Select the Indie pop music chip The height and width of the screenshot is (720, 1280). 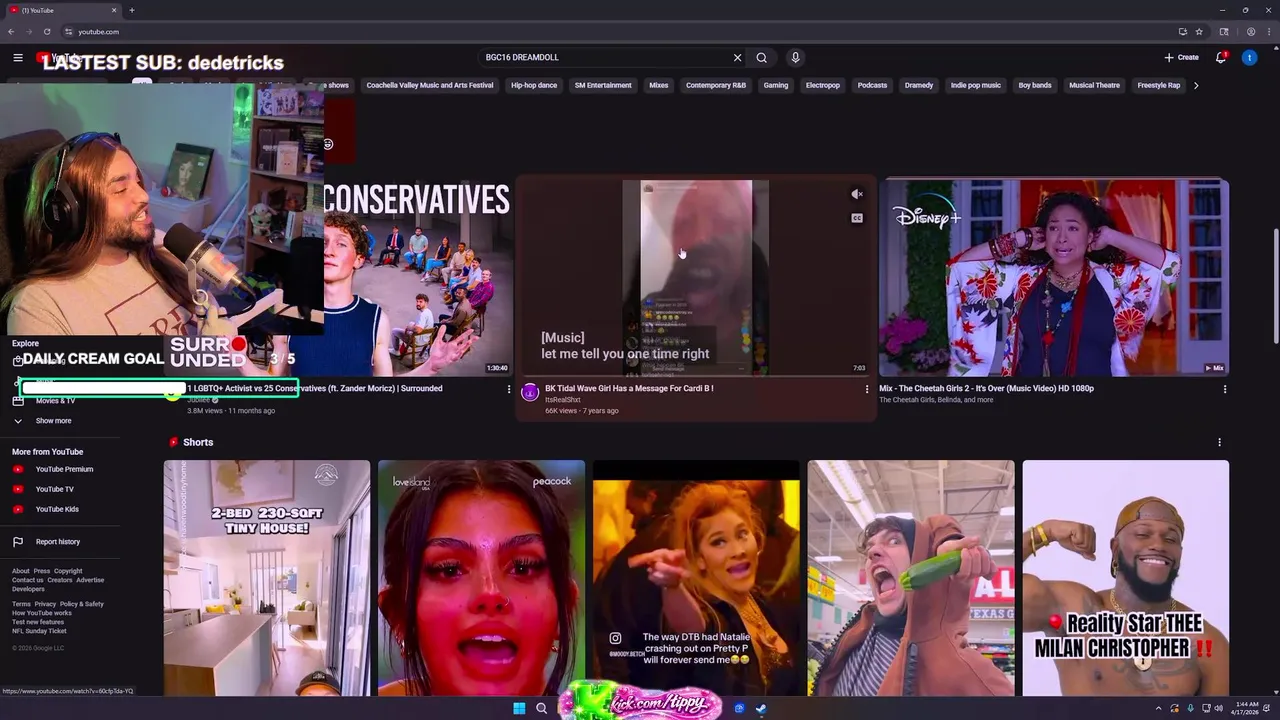pyautogui.click(x=976, y=85)
